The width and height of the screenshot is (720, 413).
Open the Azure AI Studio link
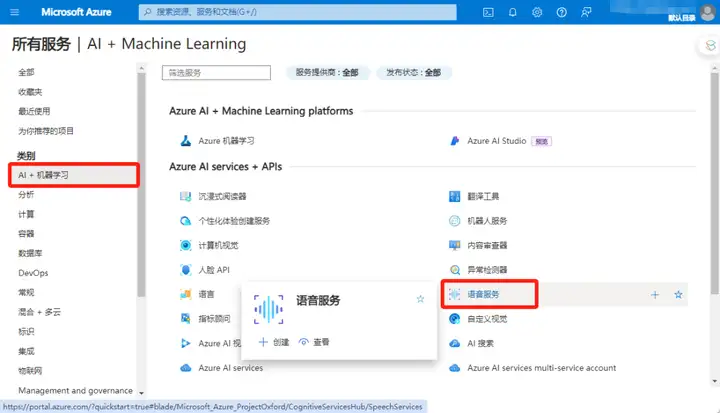click(496, 141)
